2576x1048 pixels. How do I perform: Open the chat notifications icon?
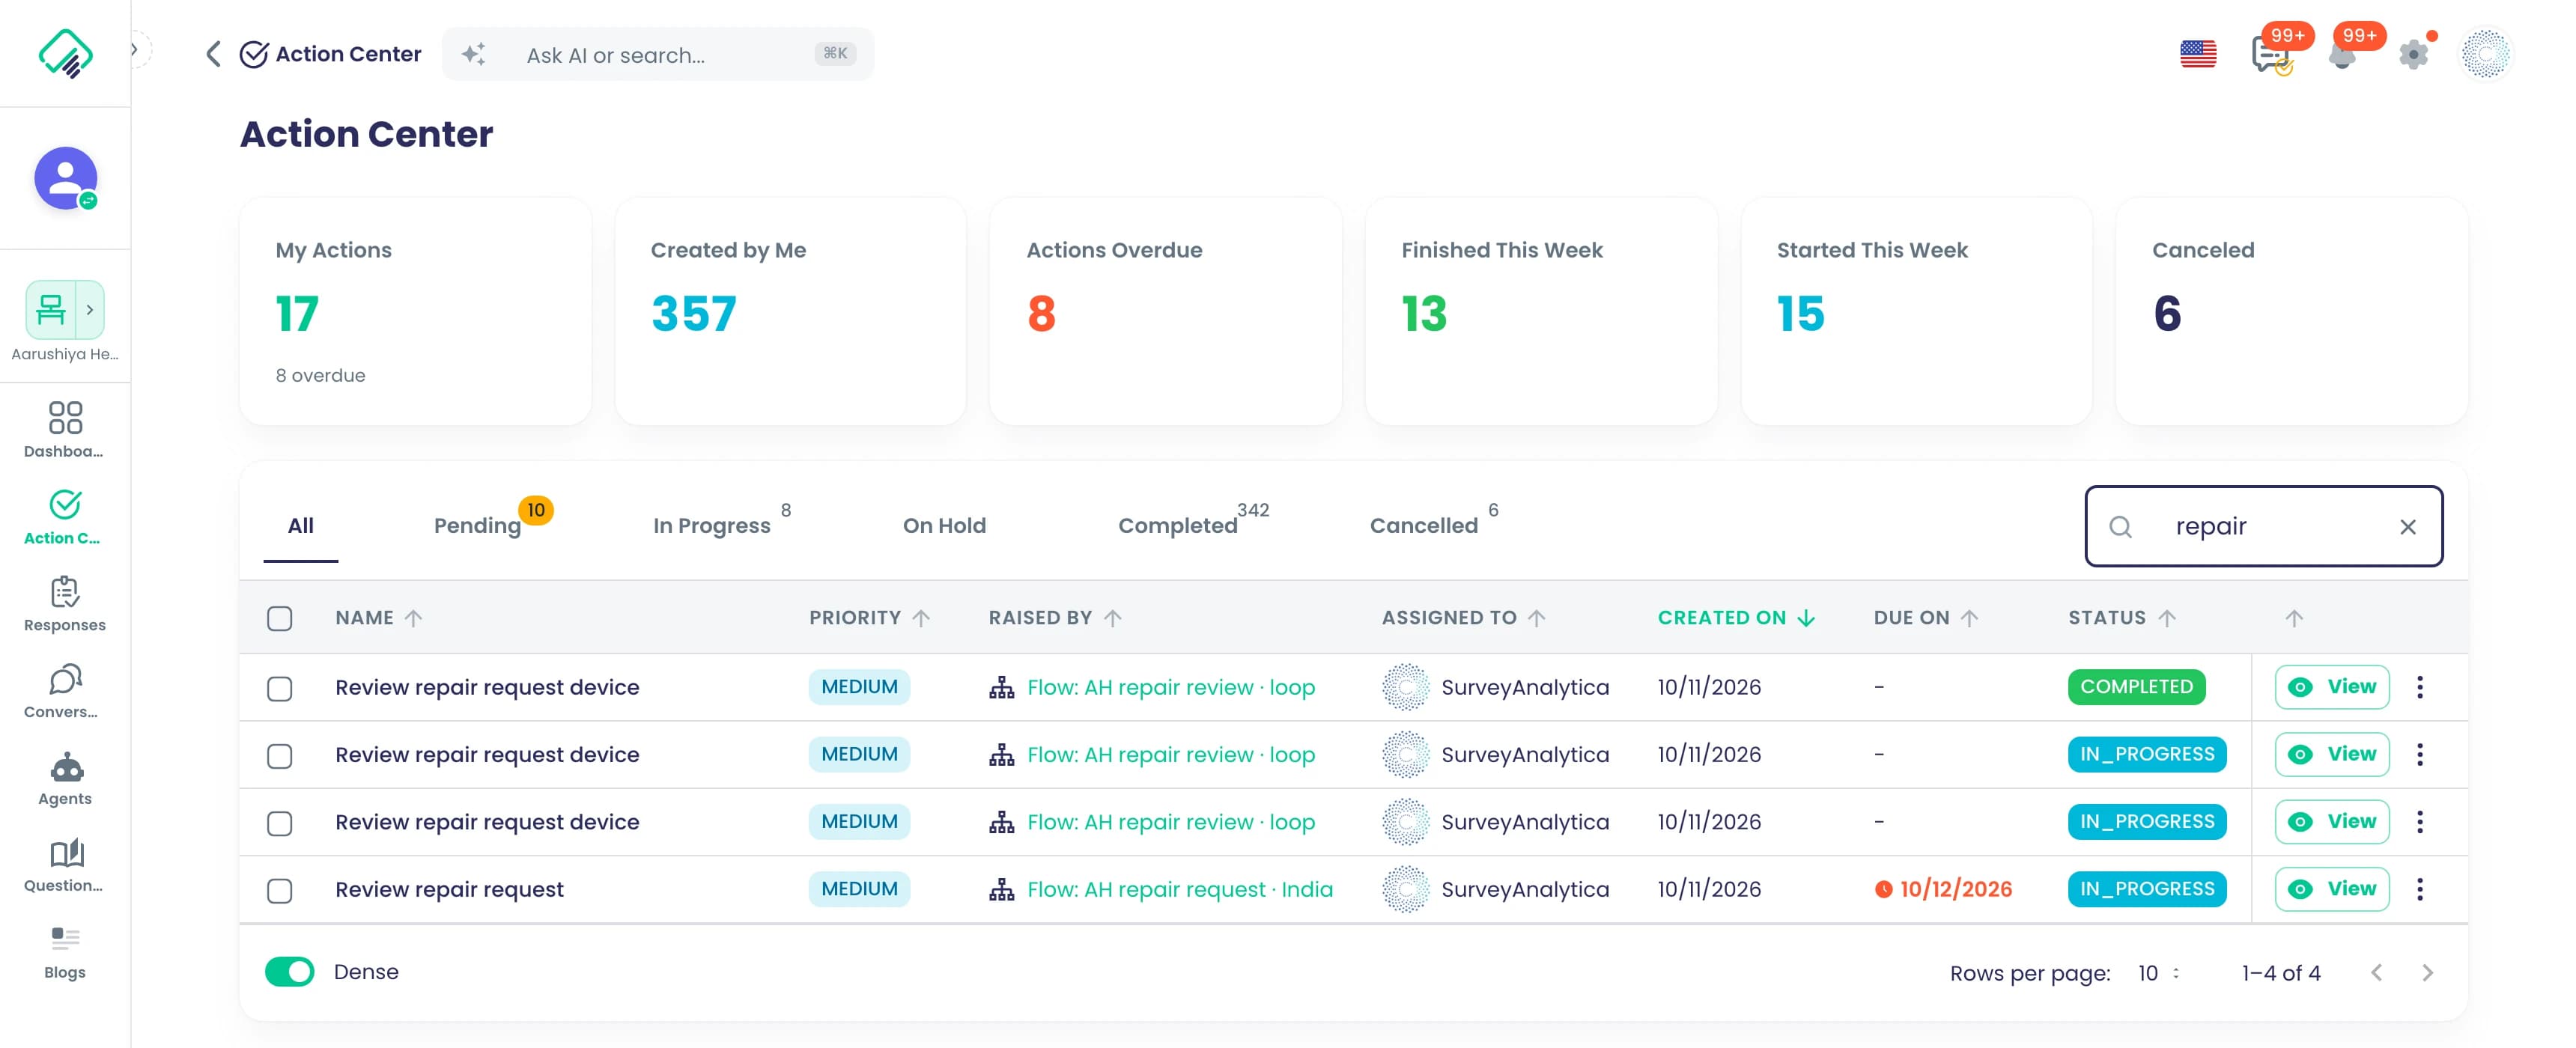(x=2269, y=54)
